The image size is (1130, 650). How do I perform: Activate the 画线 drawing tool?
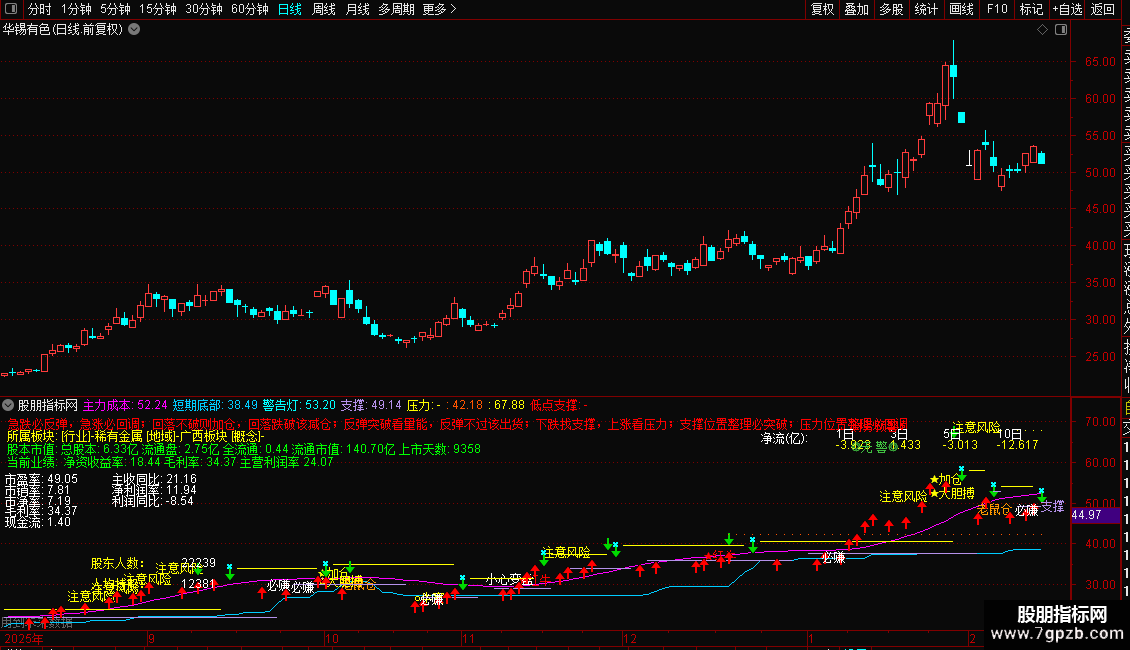pos(961,9)
